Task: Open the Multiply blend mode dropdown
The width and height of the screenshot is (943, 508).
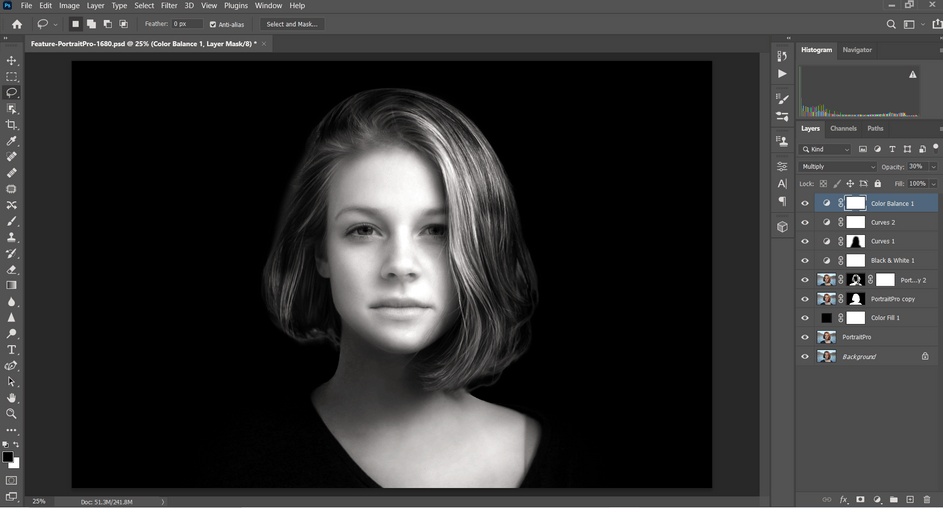Action: tap(838, 167)
